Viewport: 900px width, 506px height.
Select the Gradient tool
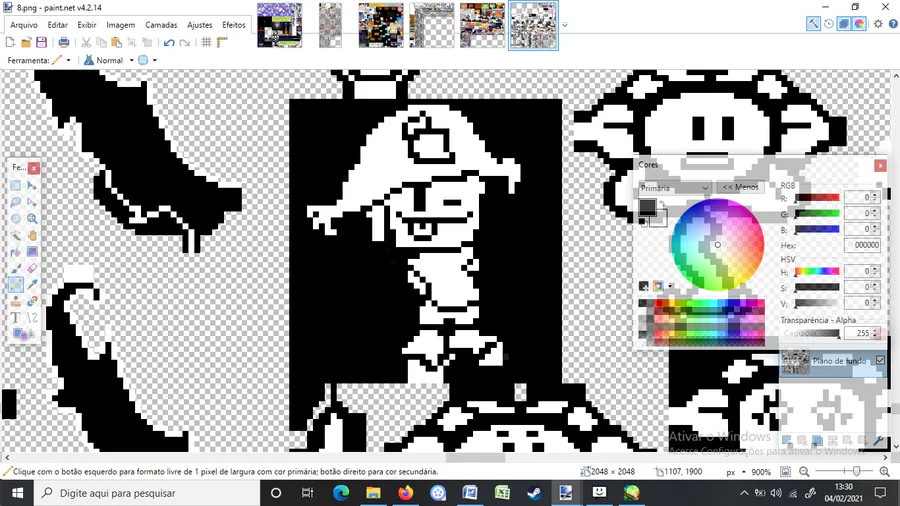click(32, 252)
